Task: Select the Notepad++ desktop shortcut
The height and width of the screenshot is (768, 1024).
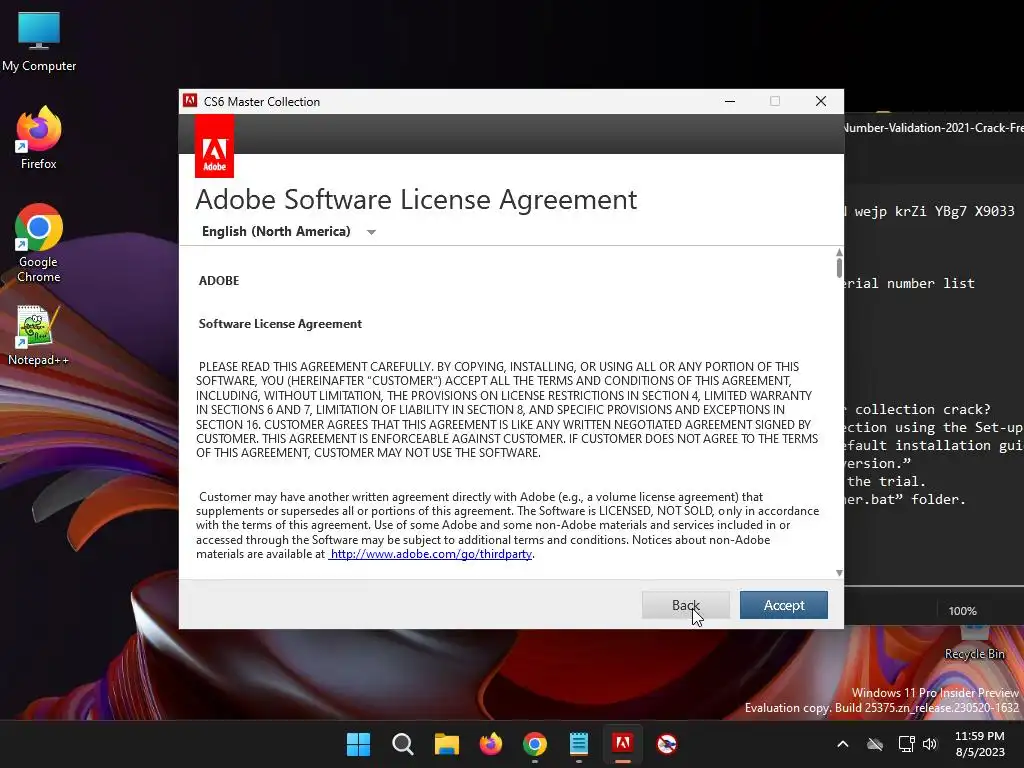Action: [x=38, y=336]
